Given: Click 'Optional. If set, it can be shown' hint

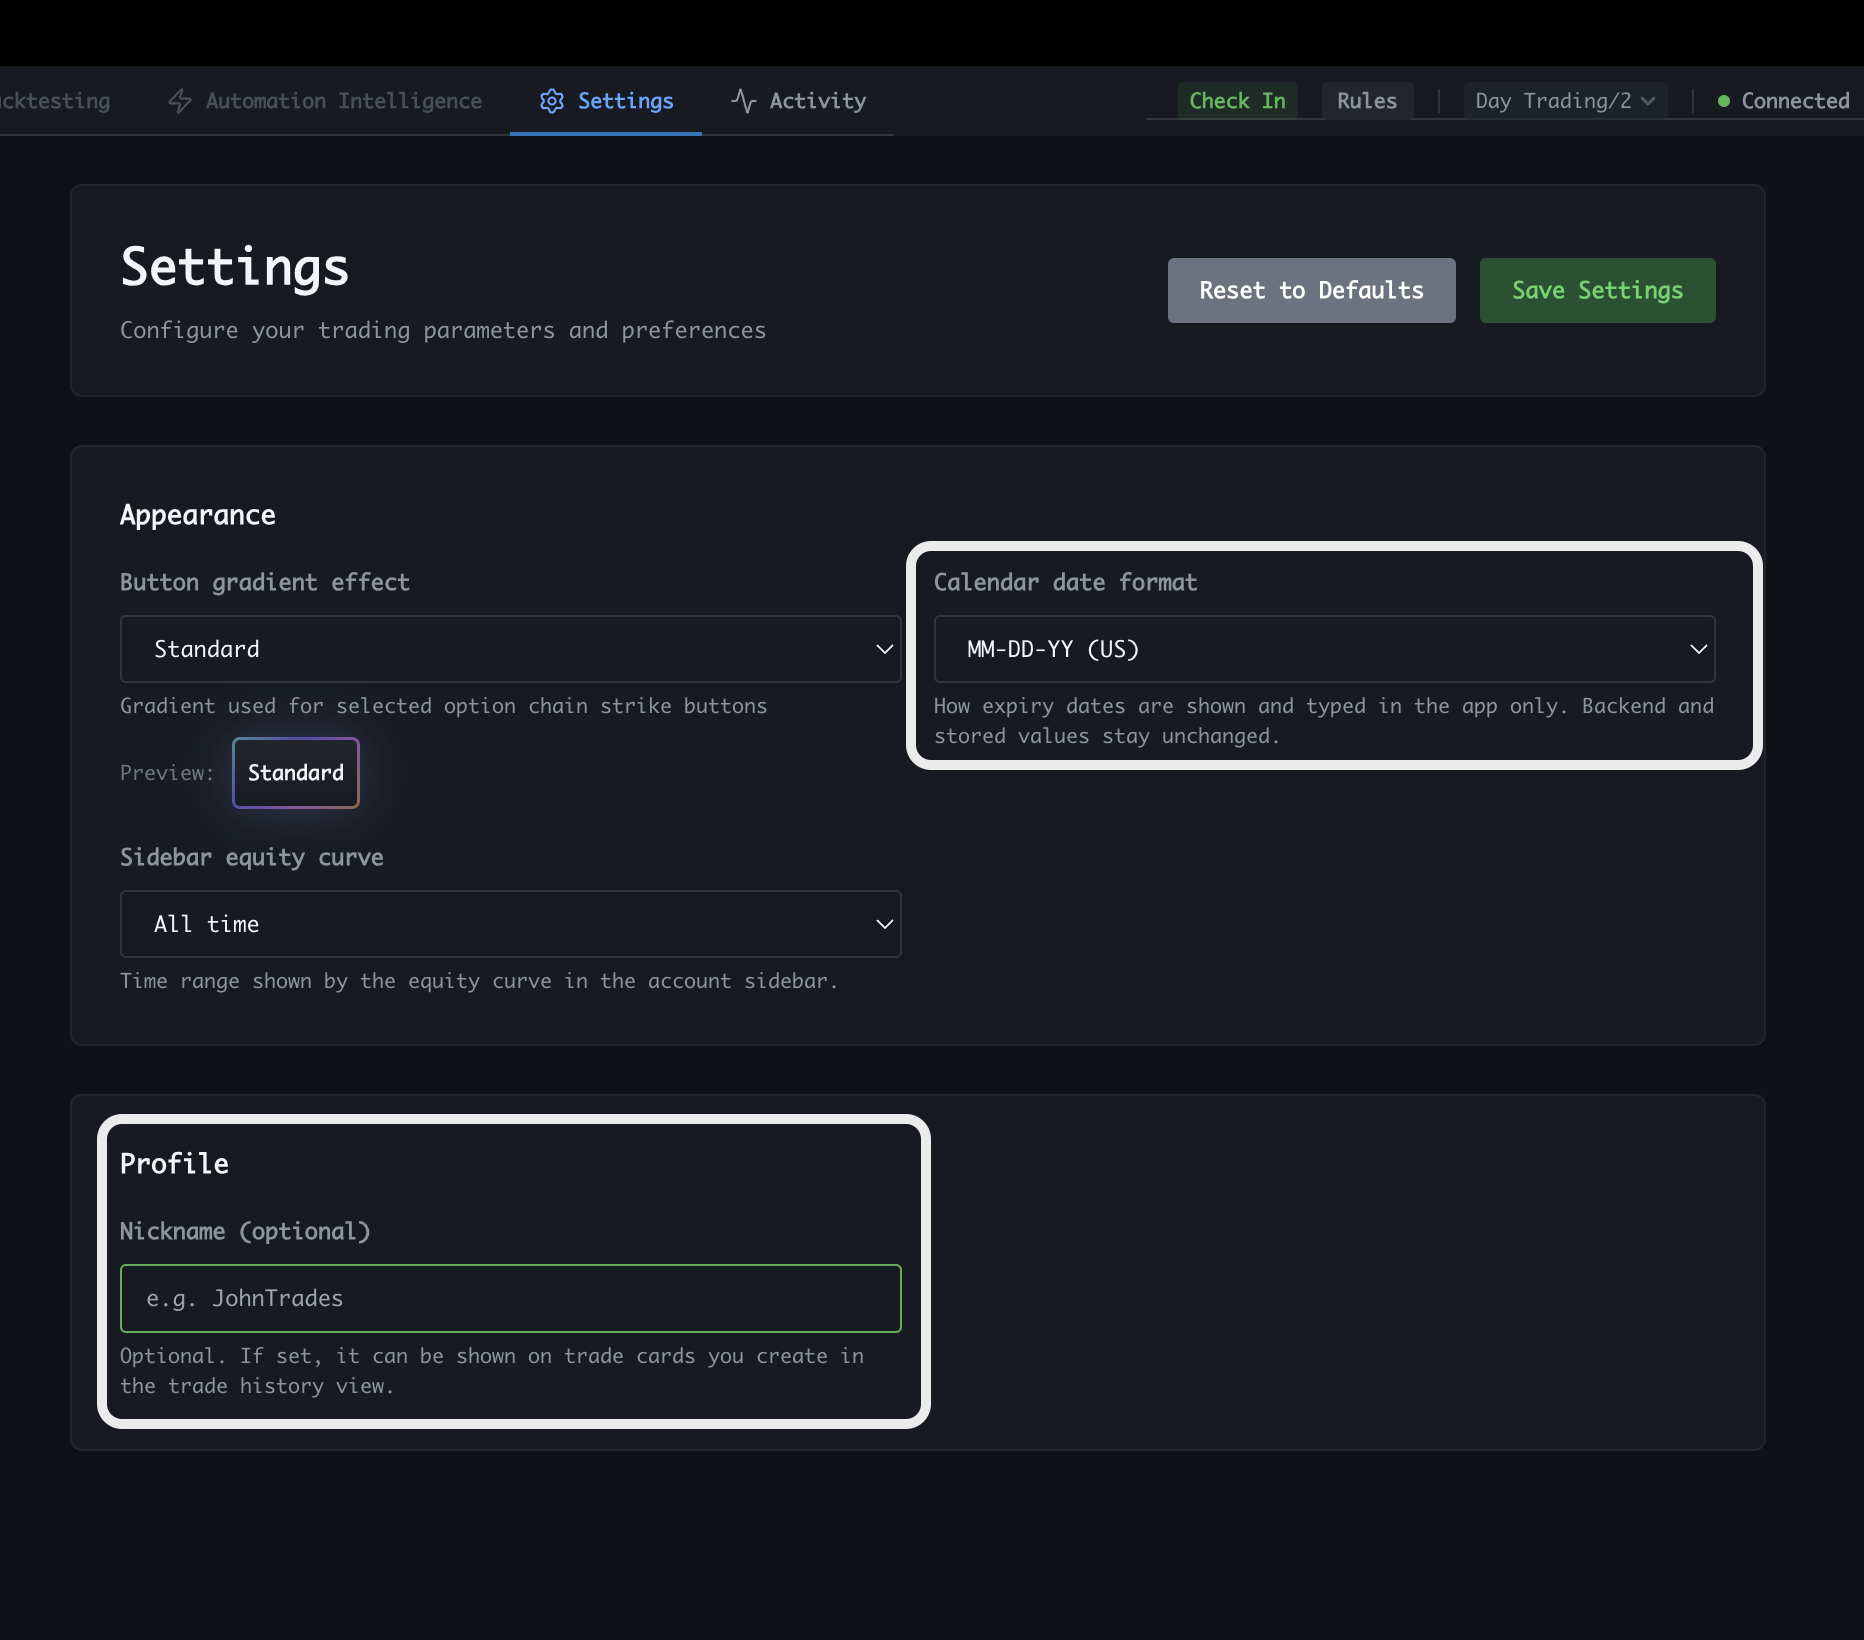Looking at the screenshot, I should tap(492, 1371).
